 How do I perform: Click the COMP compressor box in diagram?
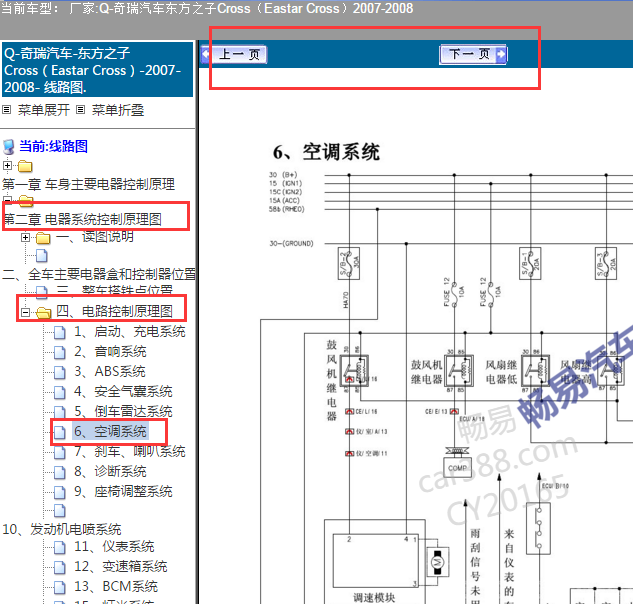[x=457, y=468]
